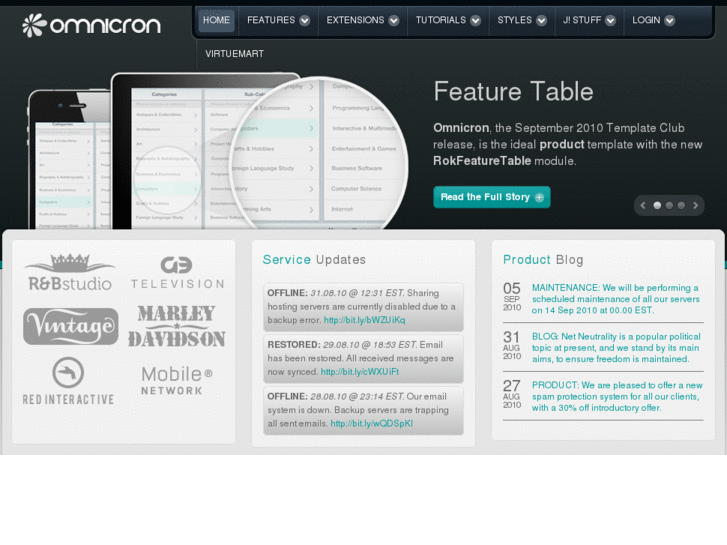The image size is (727, 545).
Task: Select the second slideshow dot
Action: tap(669, 205)
